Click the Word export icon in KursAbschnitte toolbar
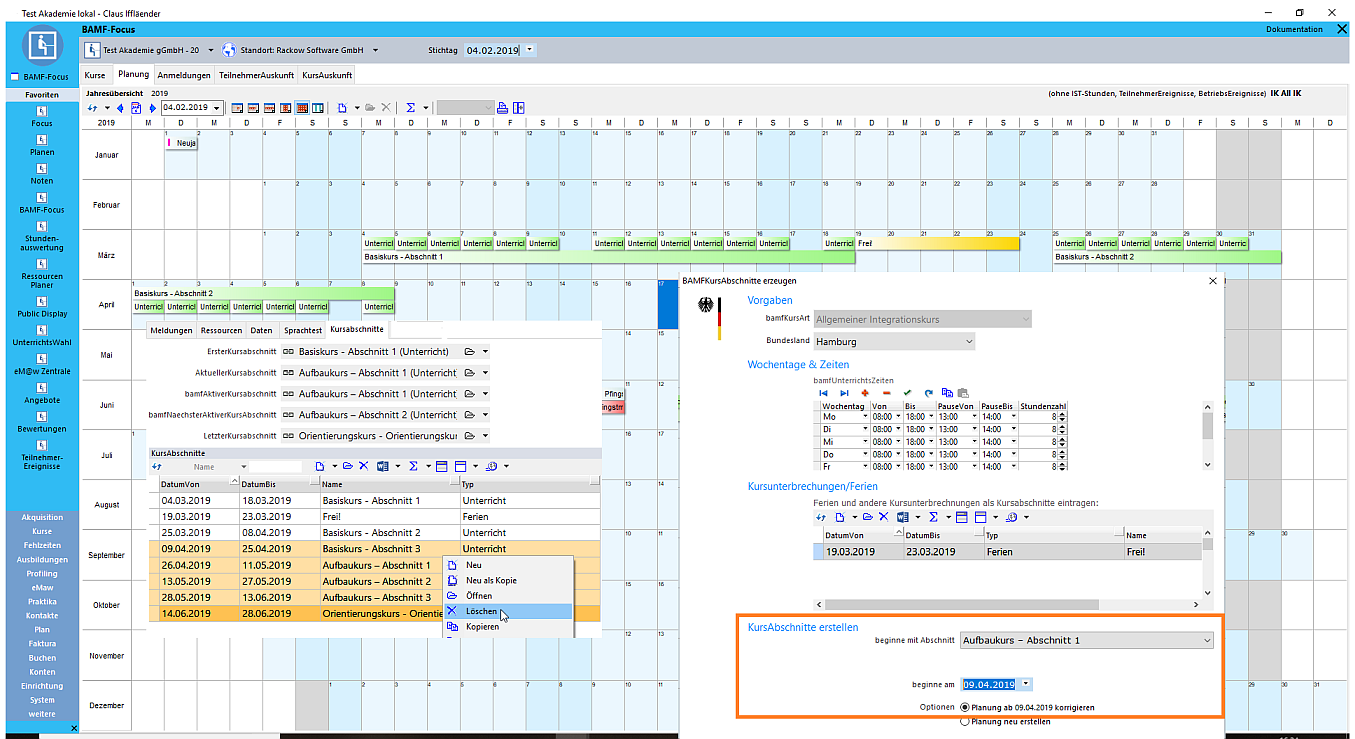 (x=383, y=466)
